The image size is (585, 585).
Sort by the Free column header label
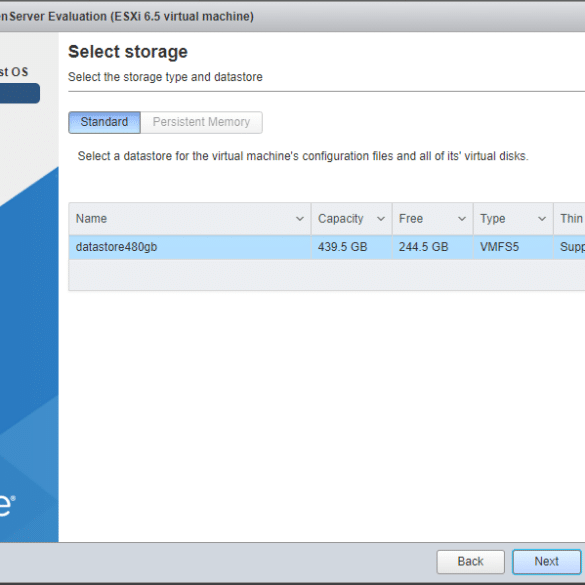pyautogui.click(x=411, y=219)
